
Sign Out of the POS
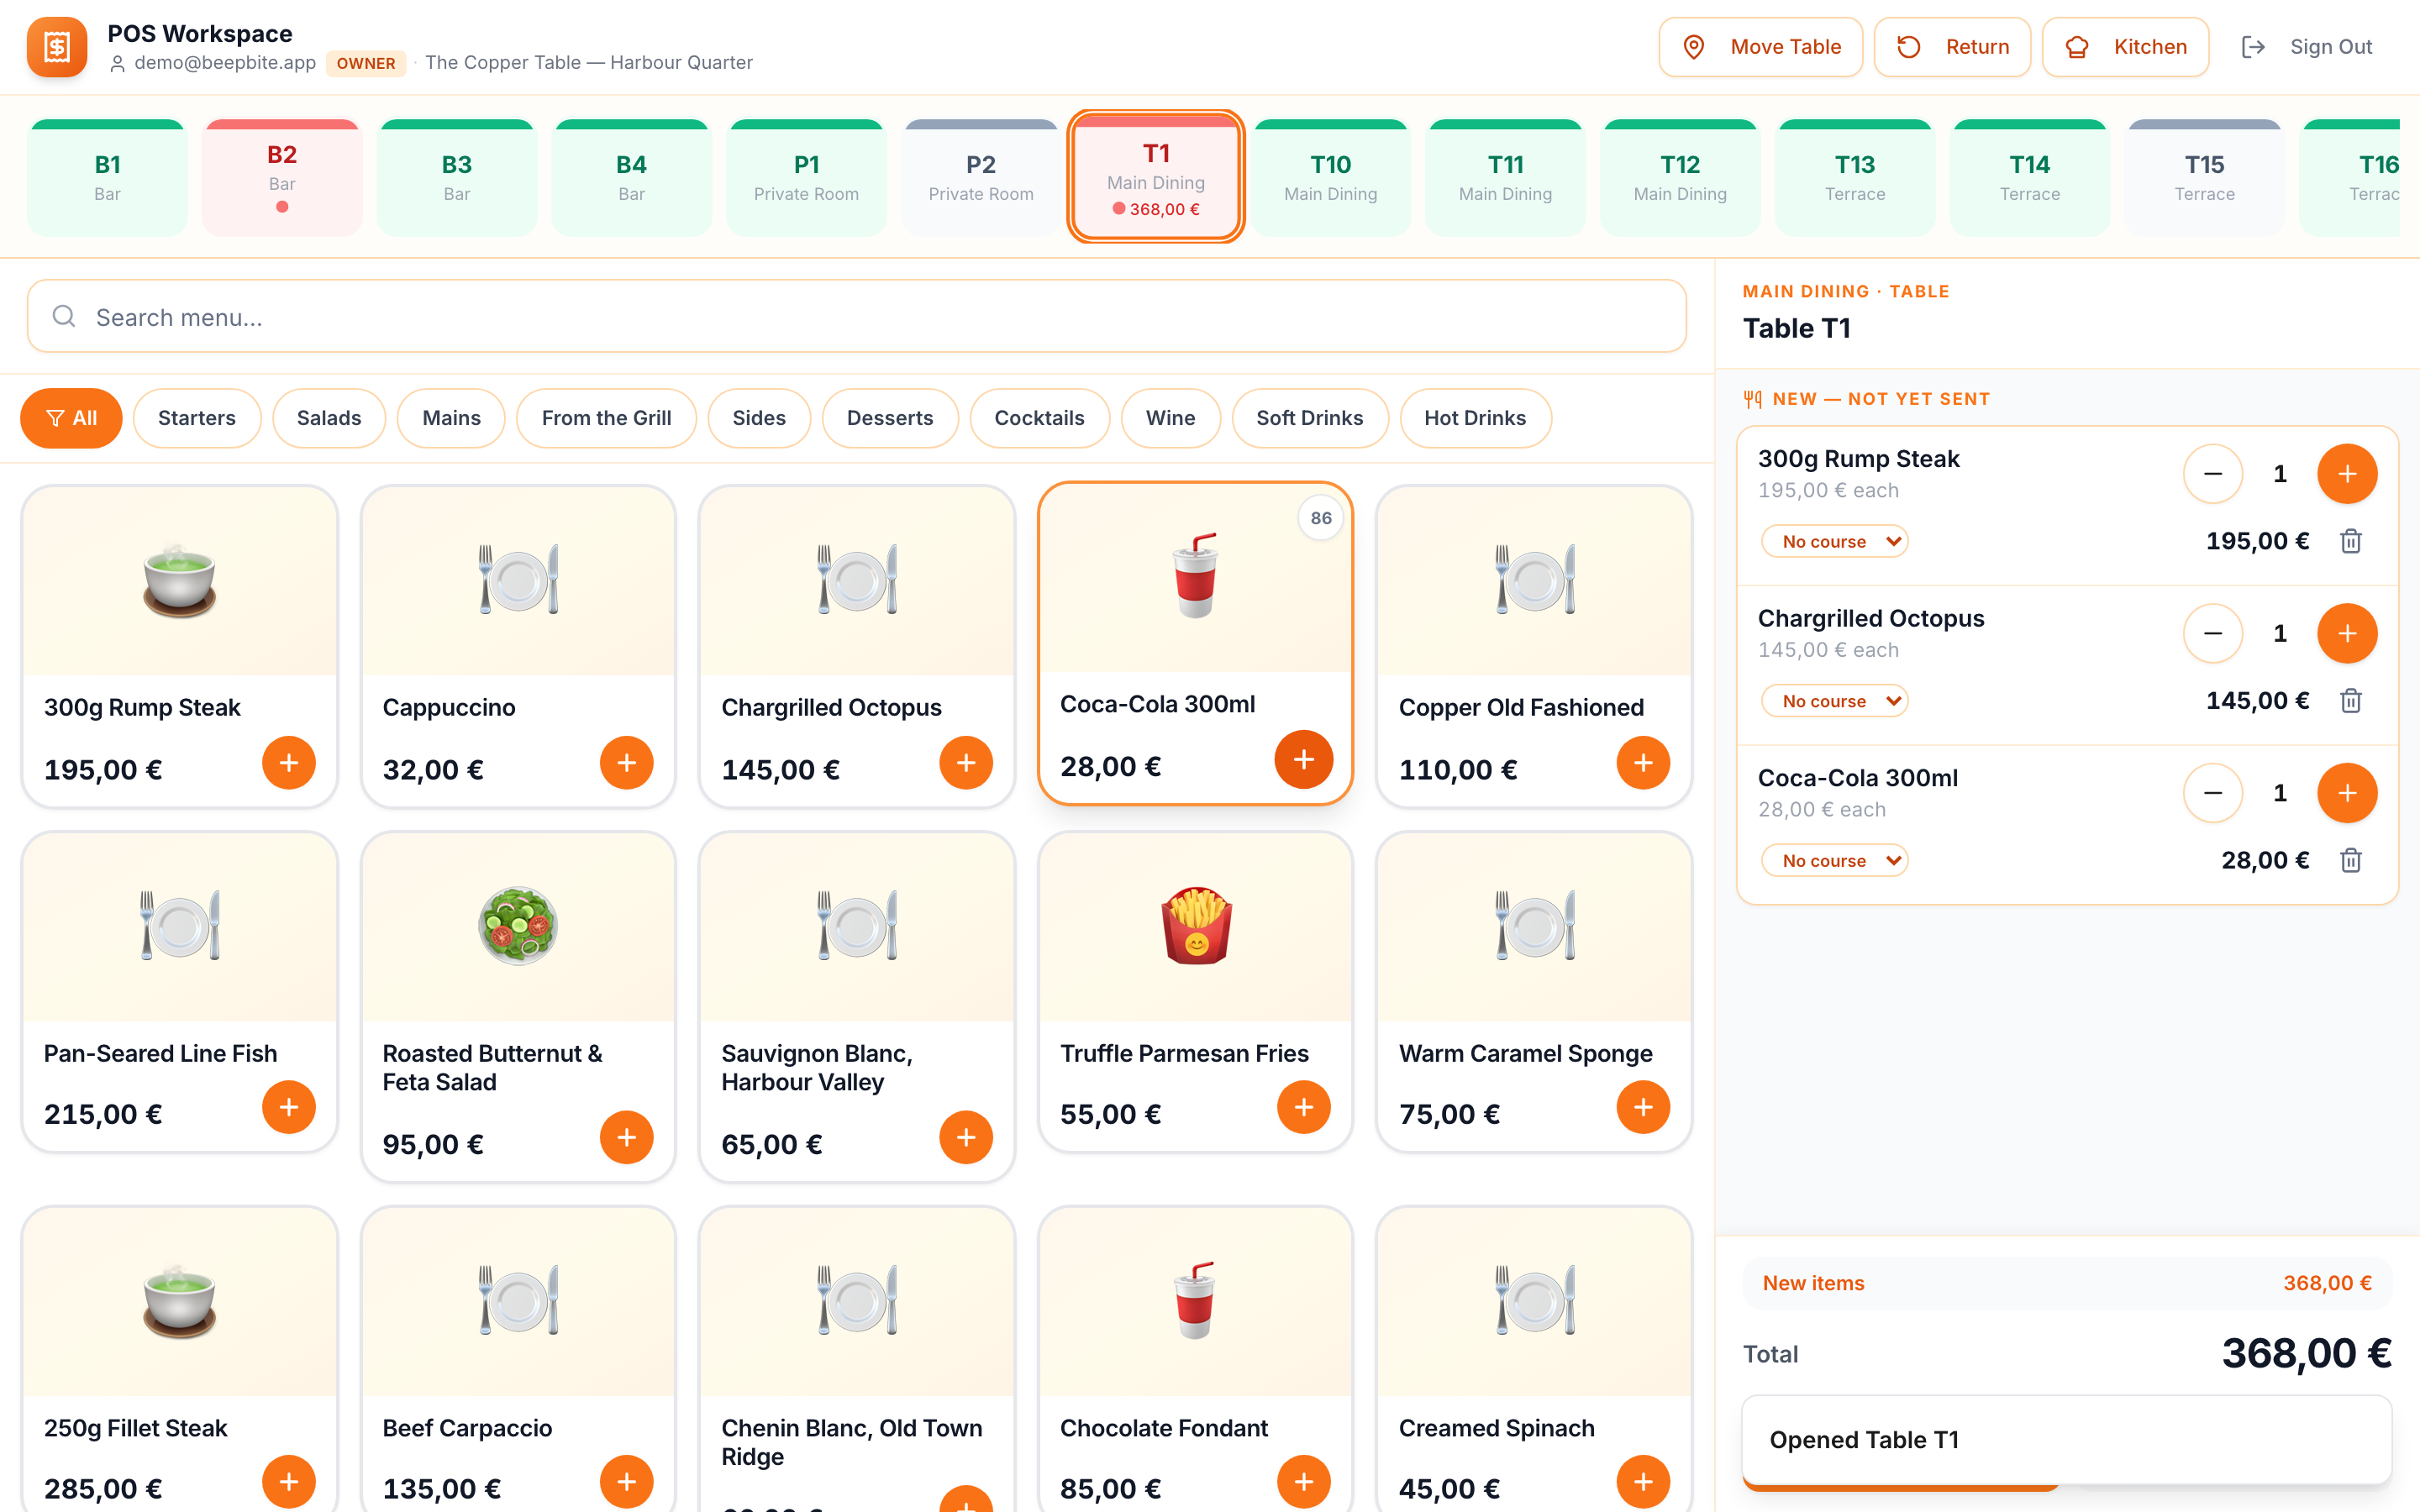pos(2306,47)
